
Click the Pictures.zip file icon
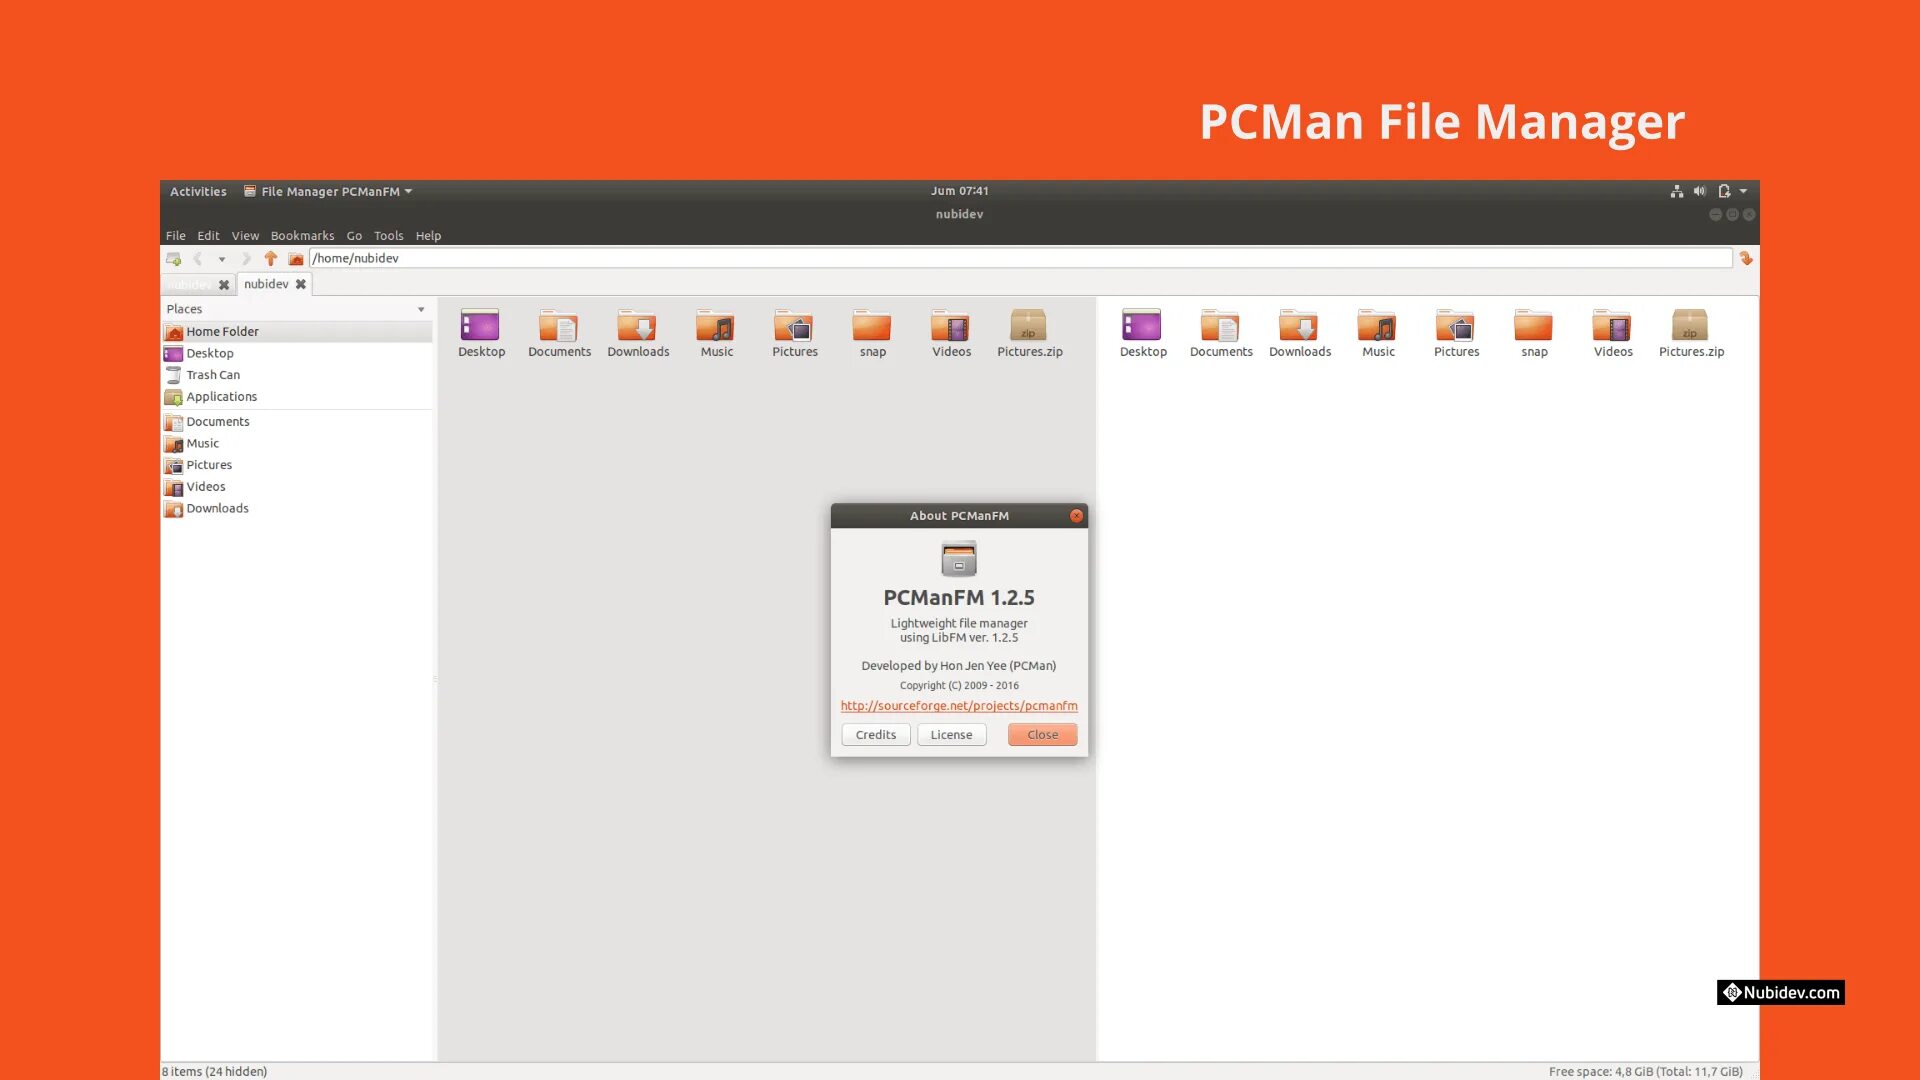point(1030,326)
